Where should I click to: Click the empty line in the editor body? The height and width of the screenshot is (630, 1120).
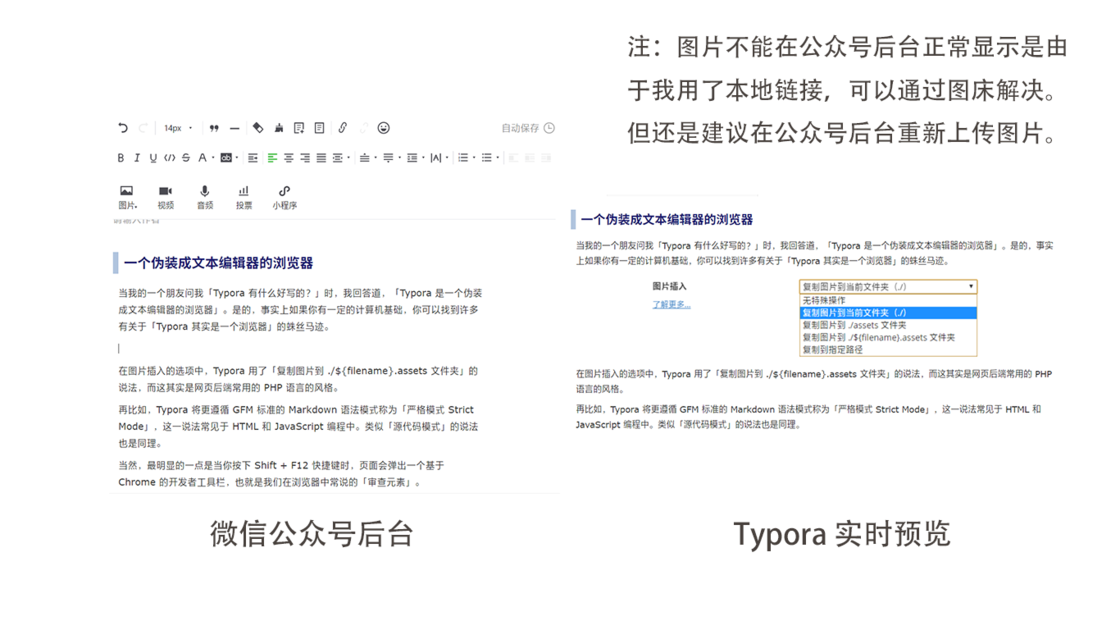coord(300,348)
